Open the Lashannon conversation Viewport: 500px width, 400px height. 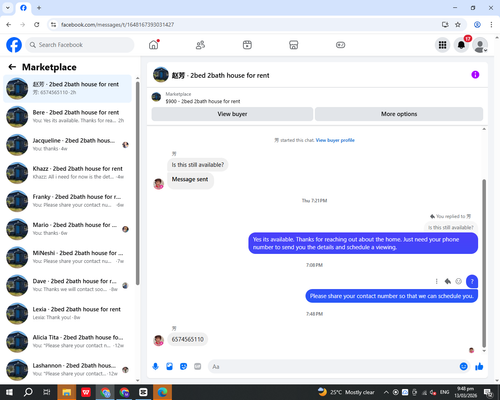tap(67, 370)
